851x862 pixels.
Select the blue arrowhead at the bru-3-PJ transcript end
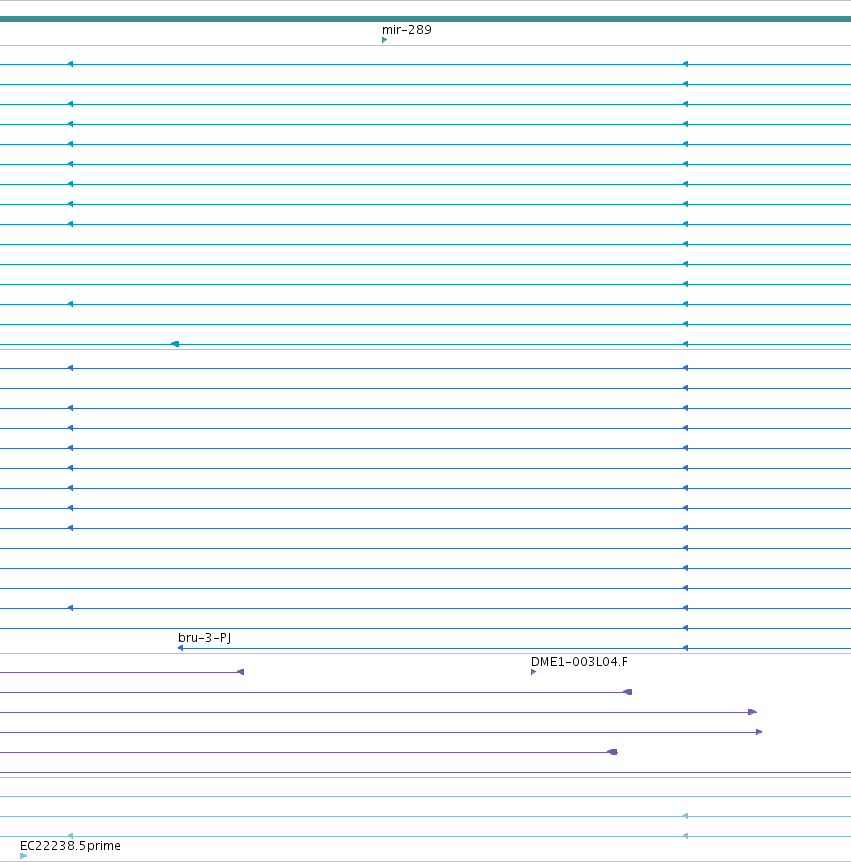(x=180, y=648)
